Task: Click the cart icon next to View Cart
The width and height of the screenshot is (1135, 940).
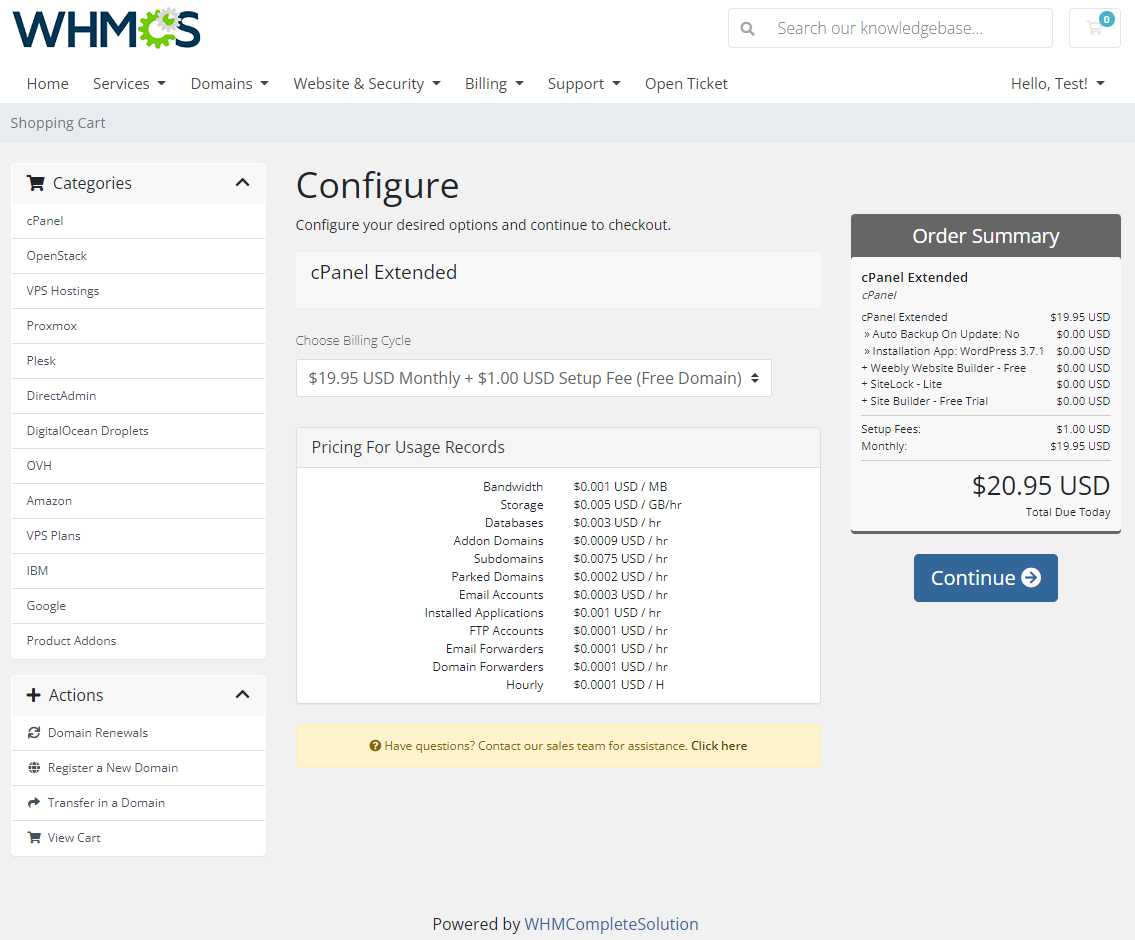Action: (x=34, y=837)
